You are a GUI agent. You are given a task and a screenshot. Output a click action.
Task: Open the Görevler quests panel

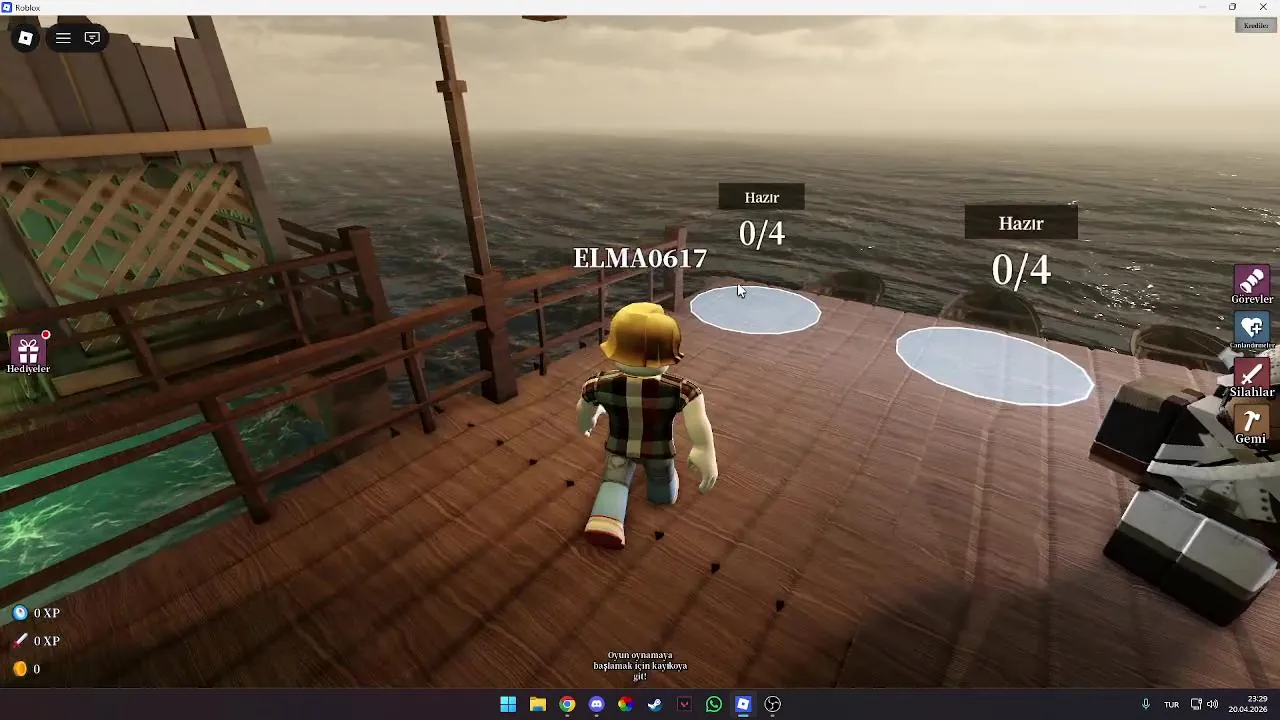pos(1251,283)
